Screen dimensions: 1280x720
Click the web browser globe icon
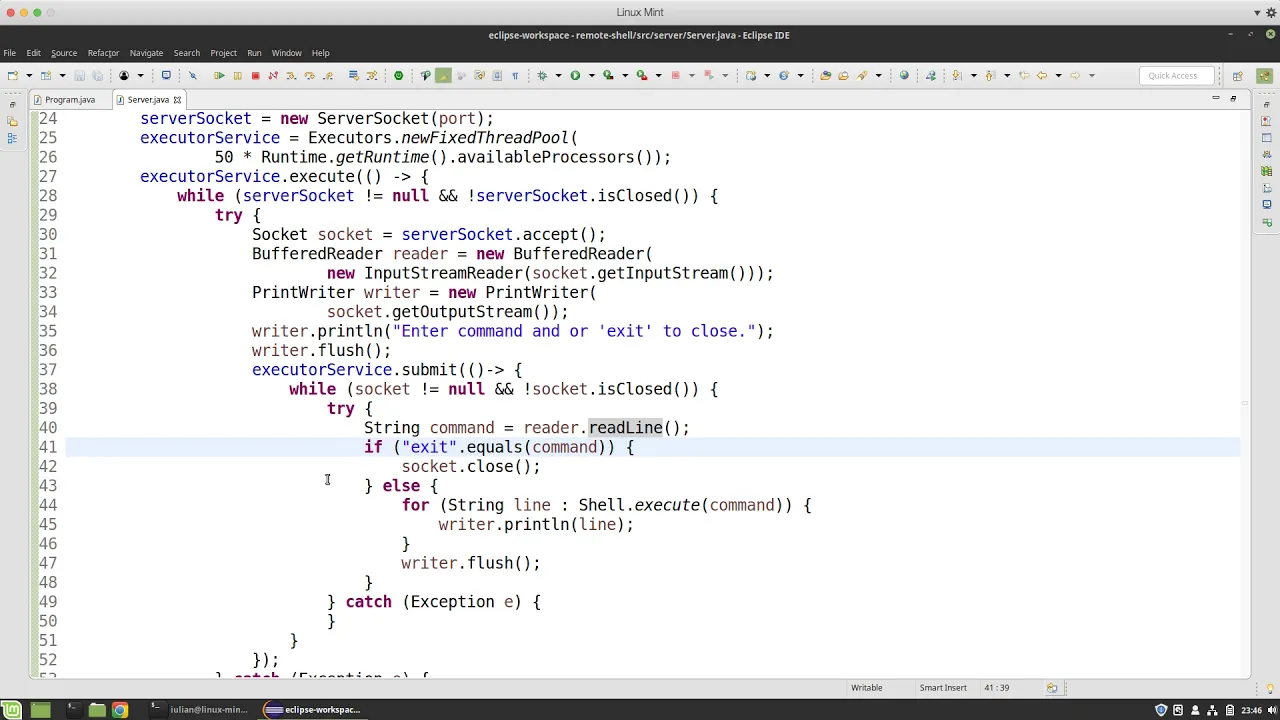[x=904, y=75]
